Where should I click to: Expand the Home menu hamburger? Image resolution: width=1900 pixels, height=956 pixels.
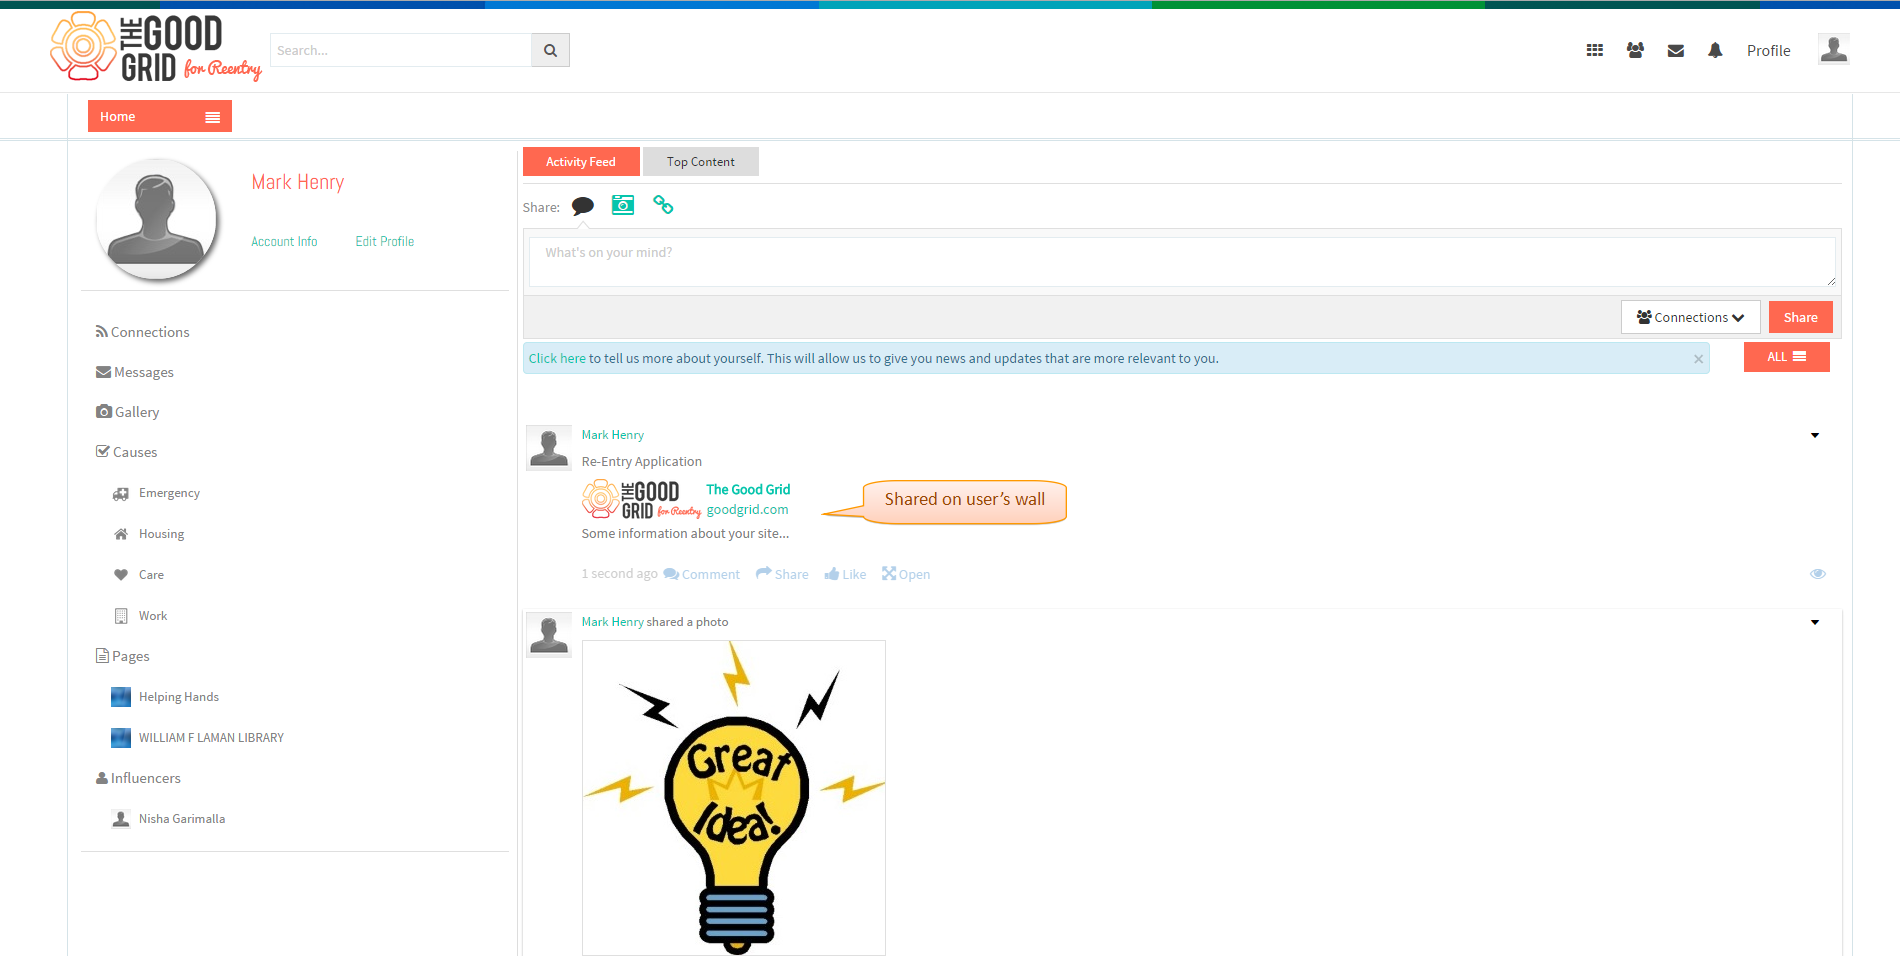(x=212, y=117)
